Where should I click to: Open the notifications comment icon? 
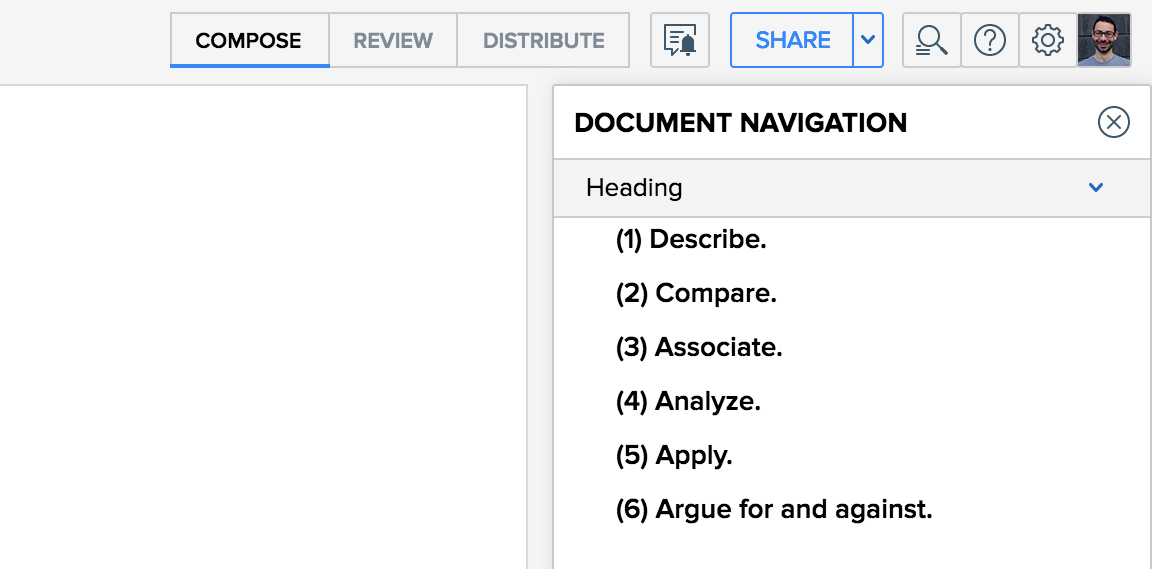680,40
